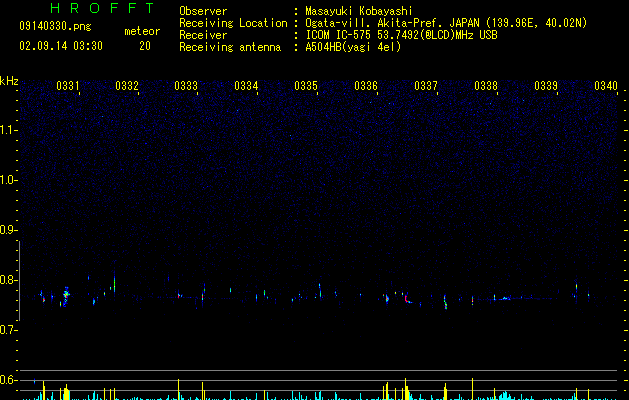Click antenna text A504HB(yagi 4el)
The height and width of the screenshot is (400, 629).
[x=353, y=47]
